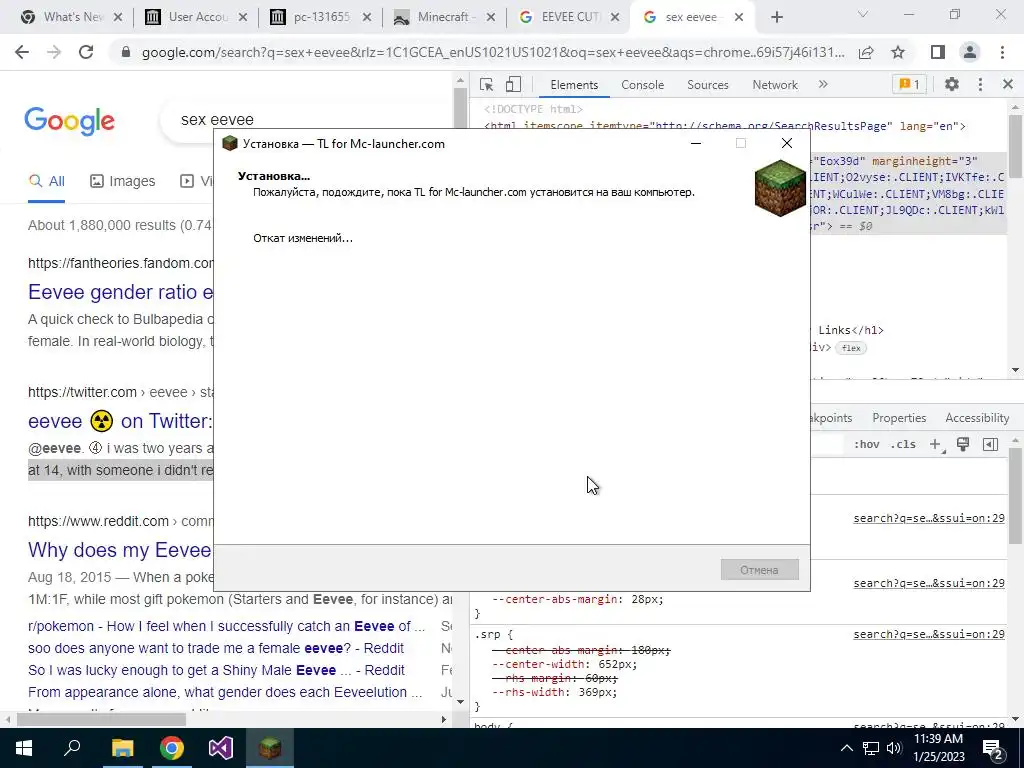Select the All search filter
Viewport: 1024px width, 768px height.
click(x=46, y=181)
